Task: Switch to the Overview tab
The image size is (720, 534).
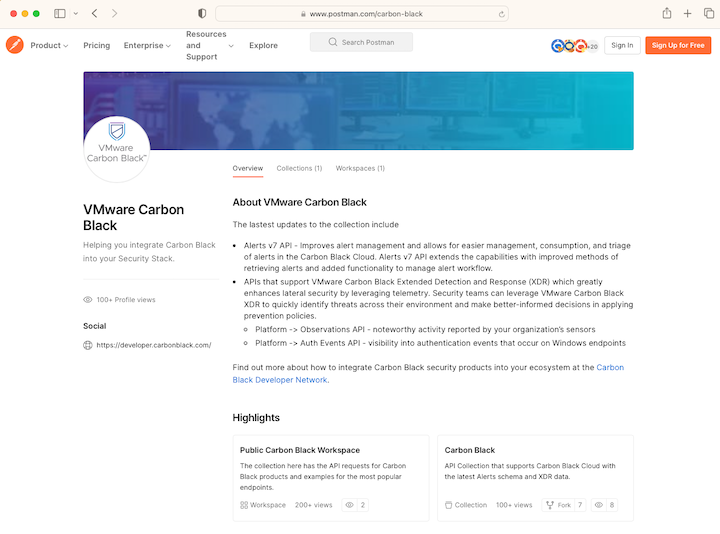Action: click(248, 169)
